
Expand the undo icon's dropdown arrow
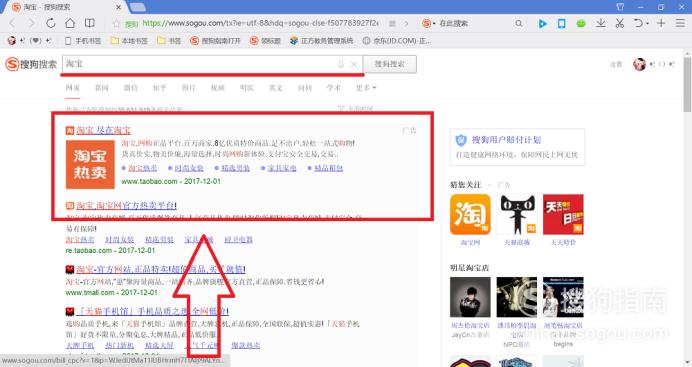[647, 24]
